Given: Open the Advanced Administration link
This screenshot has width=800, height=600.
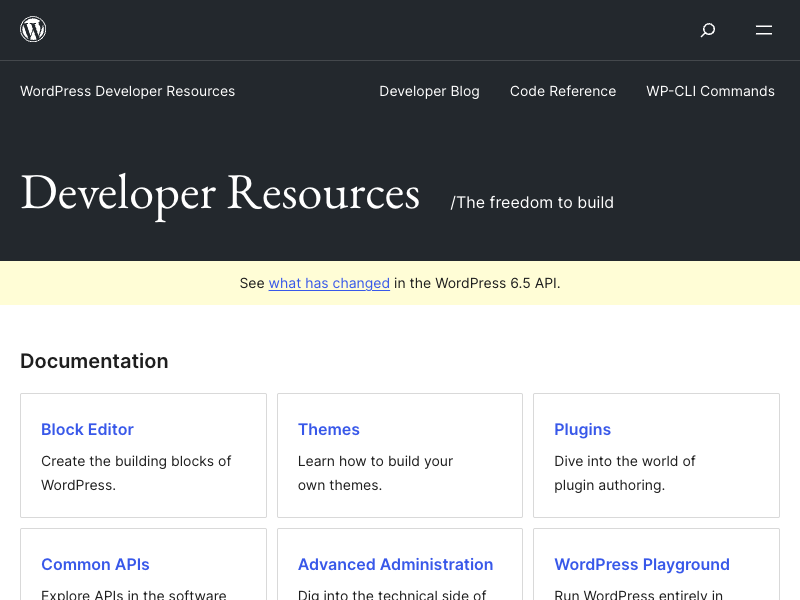Looking at the screenshot, I should [395, 565].
